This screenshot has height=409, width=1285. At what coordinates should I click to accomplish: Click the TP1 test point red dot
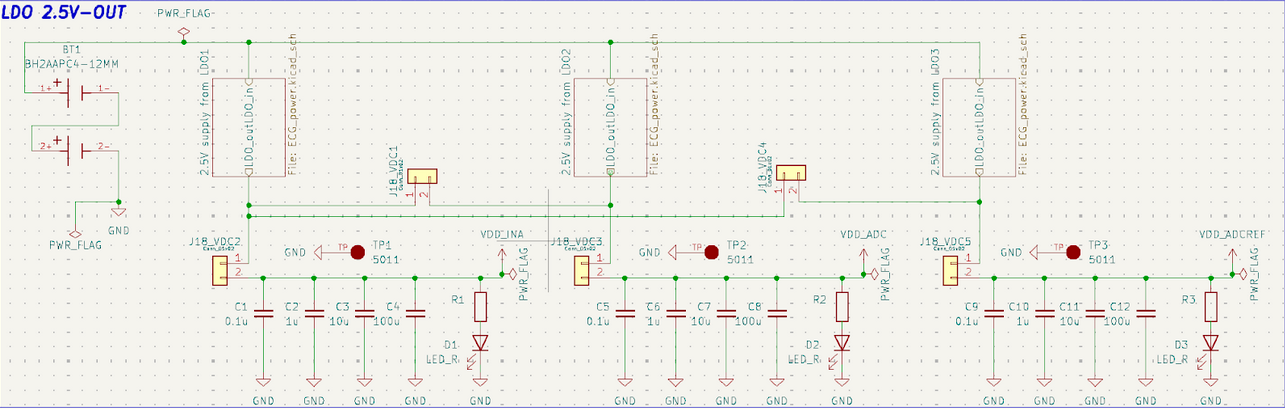pos(357,252)
